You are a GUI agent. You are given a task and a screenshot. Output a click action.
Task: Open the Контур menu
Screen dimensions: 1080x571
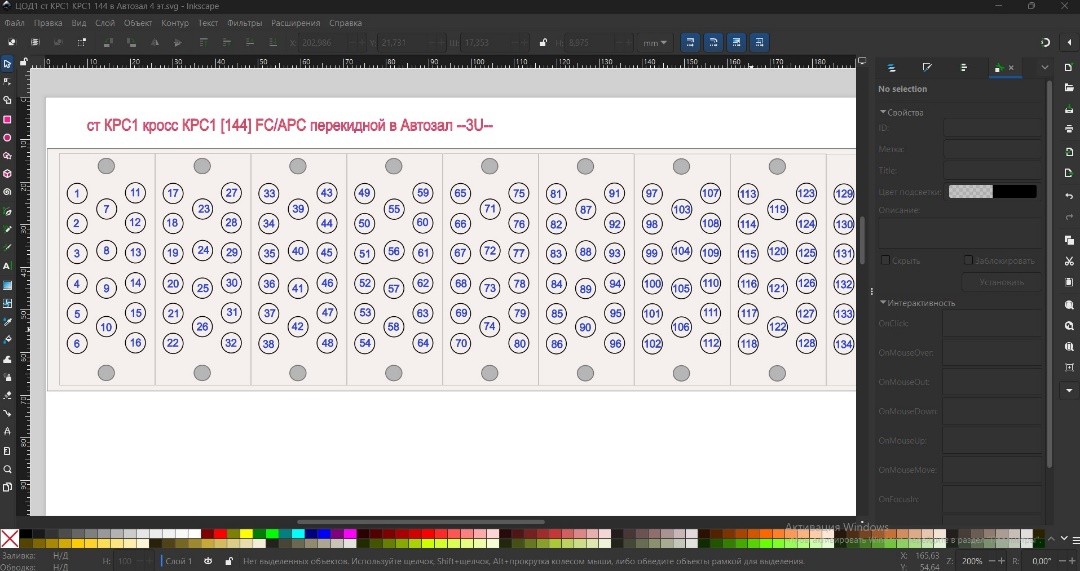pyautogui.click(x=175, y=23)
